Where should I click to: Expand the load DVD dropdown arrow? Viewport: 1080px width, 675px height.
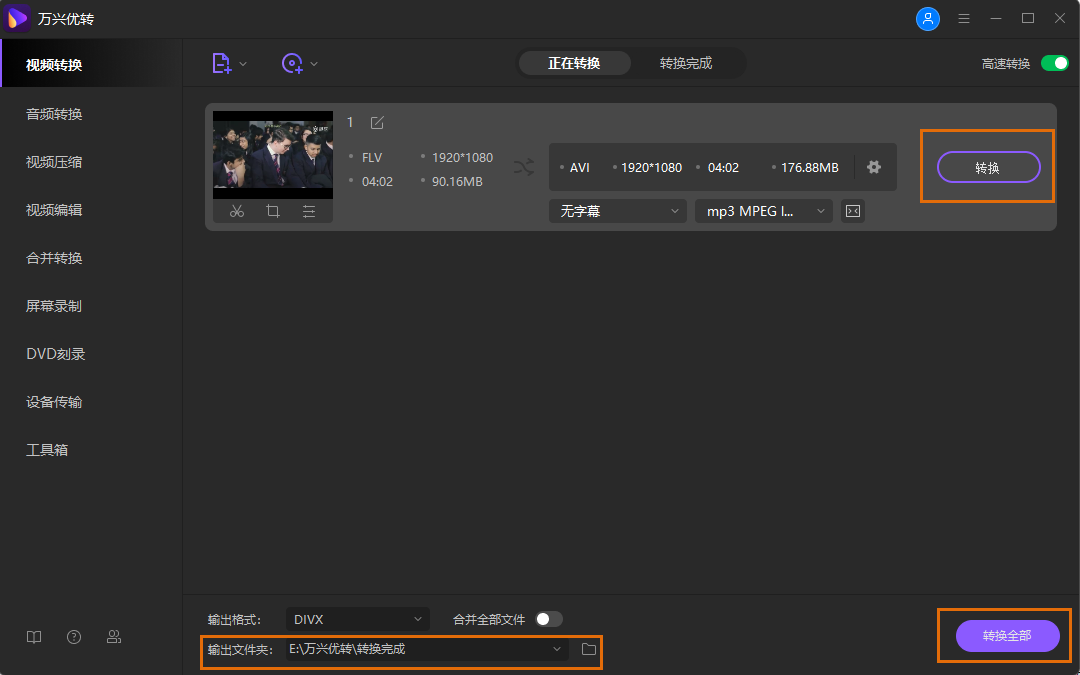click(x=313, y=64)
